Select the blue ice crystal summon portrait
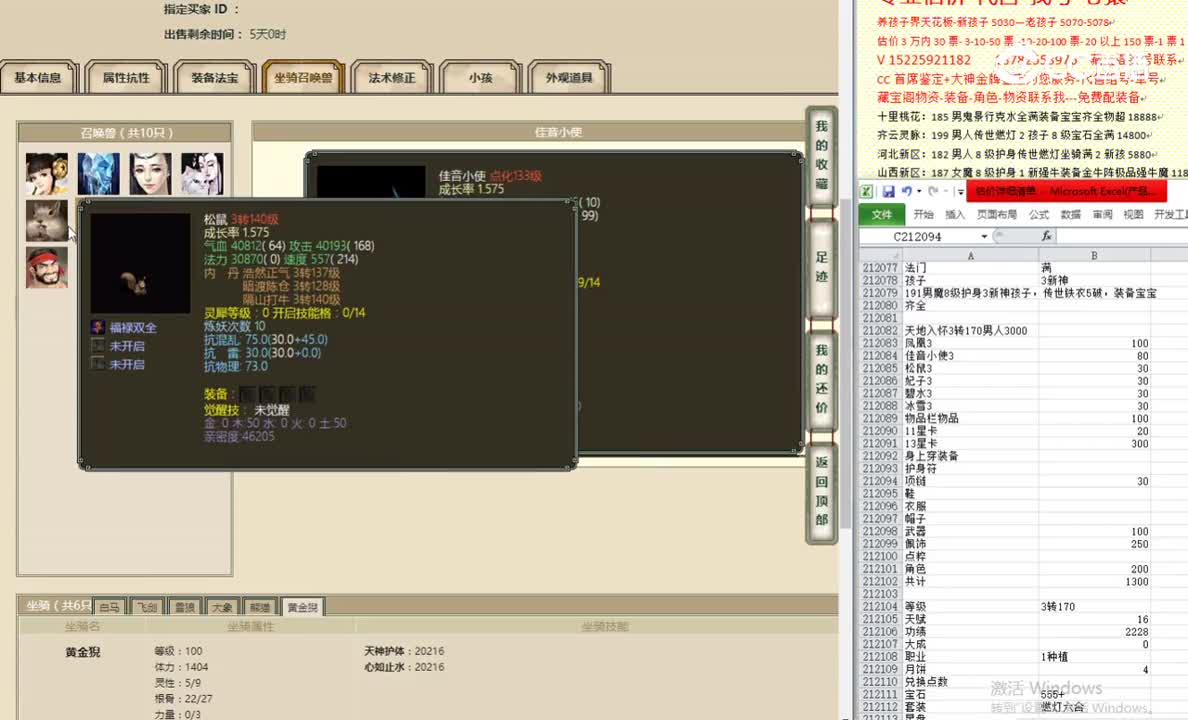 (x=98, y=174)
